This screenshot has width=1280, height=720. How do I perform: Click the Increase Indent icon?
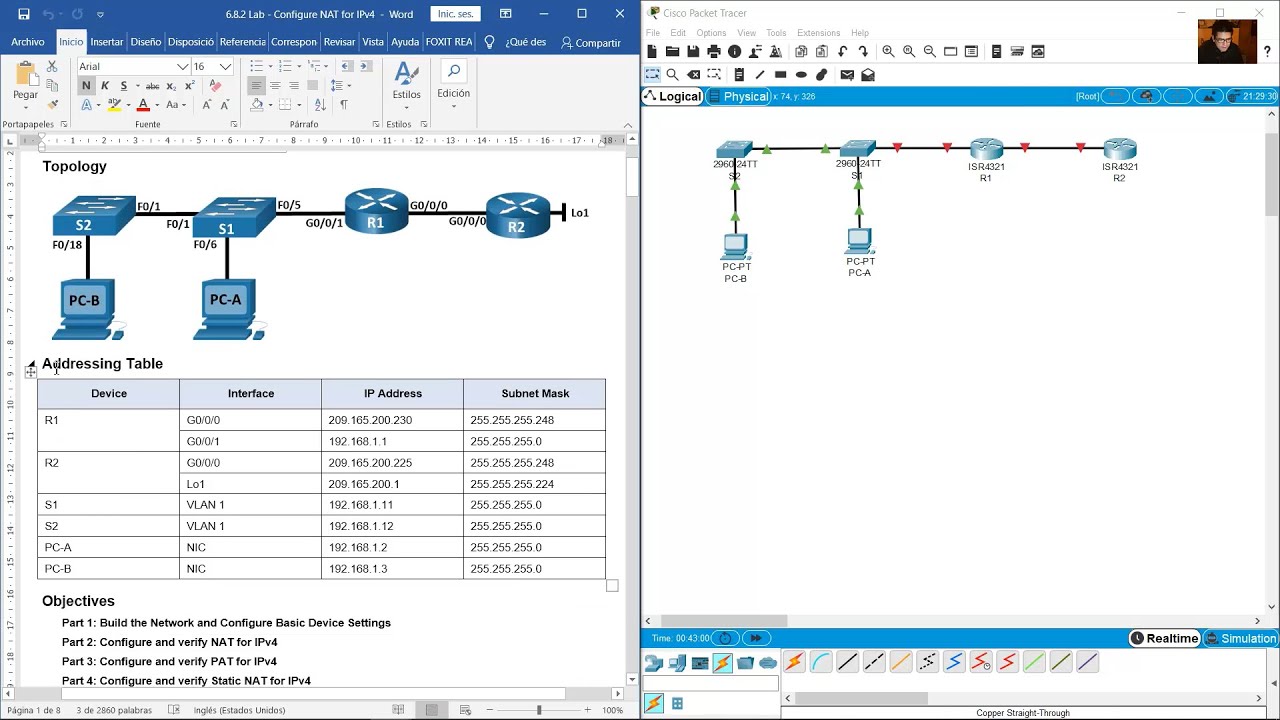pyautogui.click(x=368, y=66)
